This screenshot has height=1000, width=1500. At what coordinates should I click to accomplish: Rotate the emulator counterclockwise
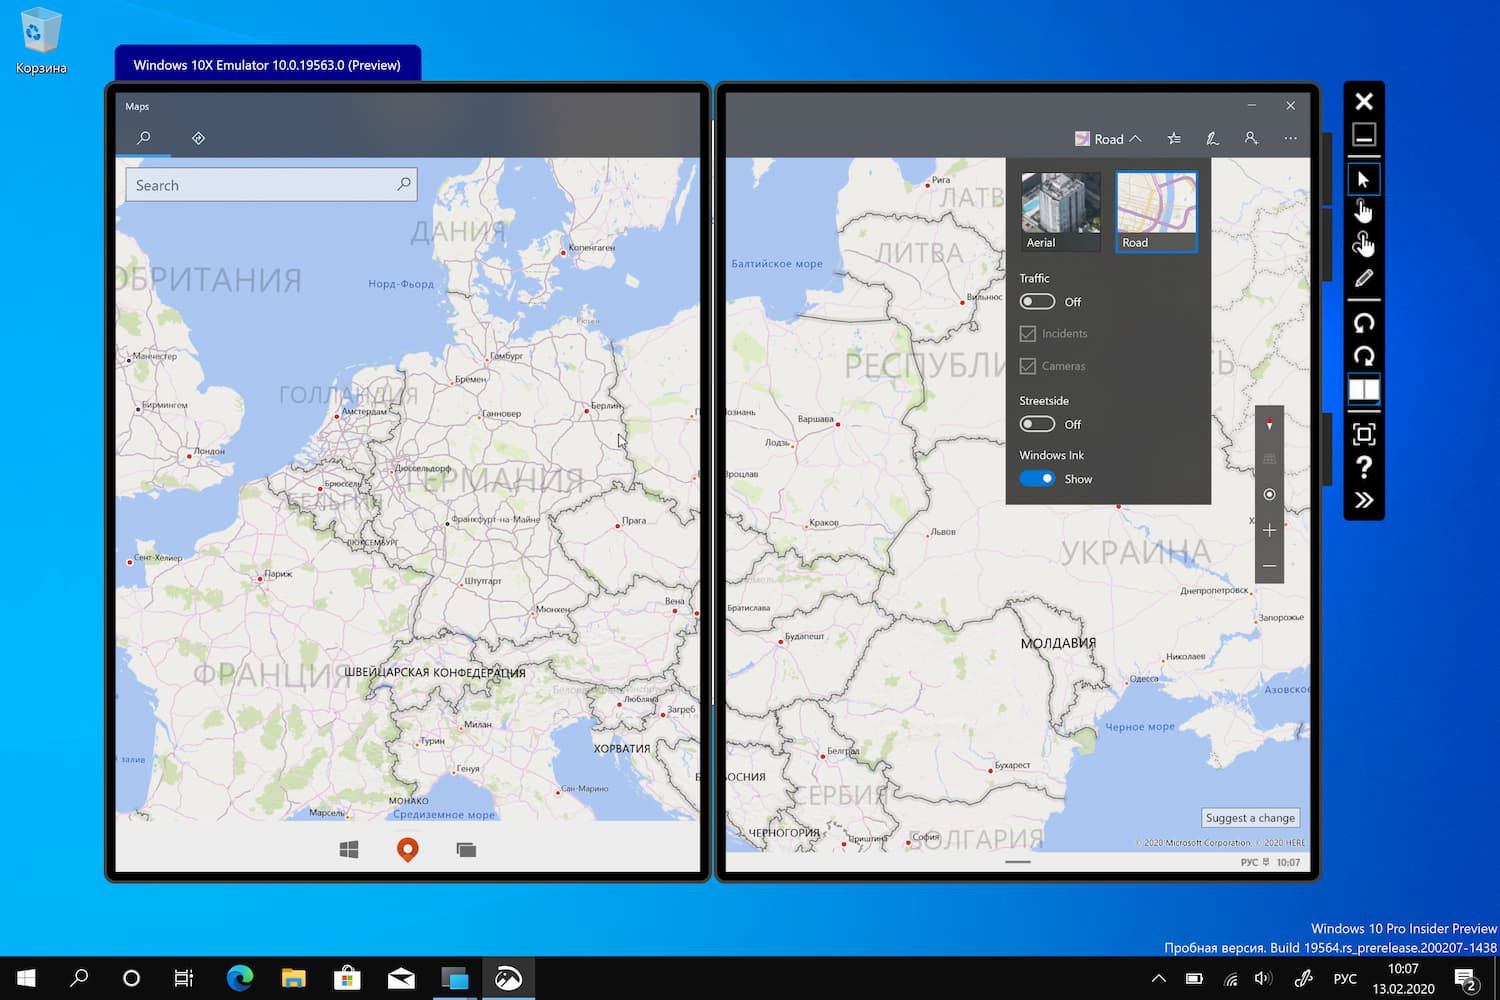pos(1364,323)
